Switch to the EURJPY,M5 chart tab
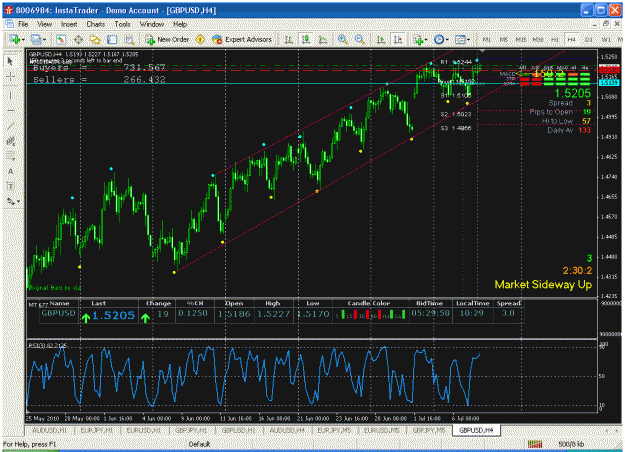625x452 pixels. coord(334,430)
